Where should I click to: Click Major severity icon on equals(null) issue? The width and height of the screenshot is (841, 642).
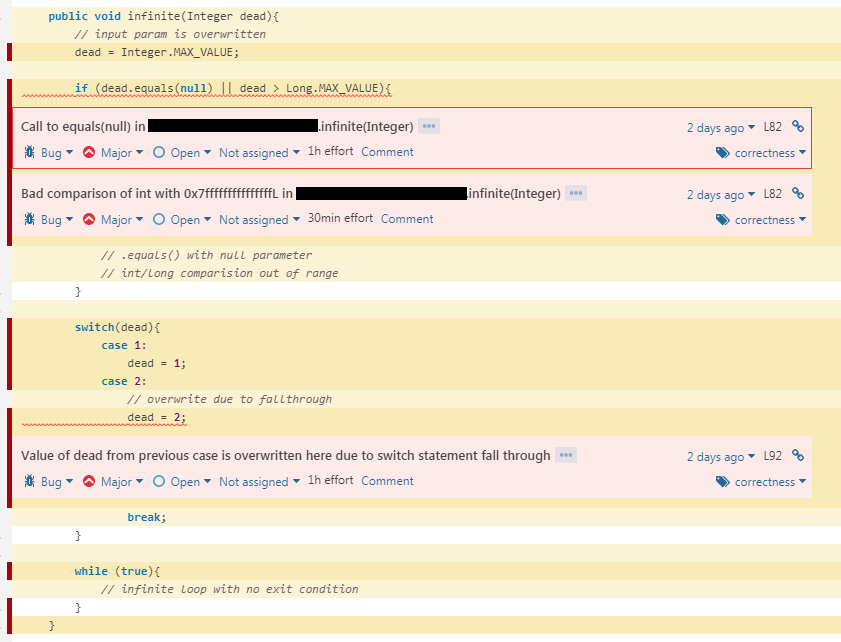coord(89,152)
